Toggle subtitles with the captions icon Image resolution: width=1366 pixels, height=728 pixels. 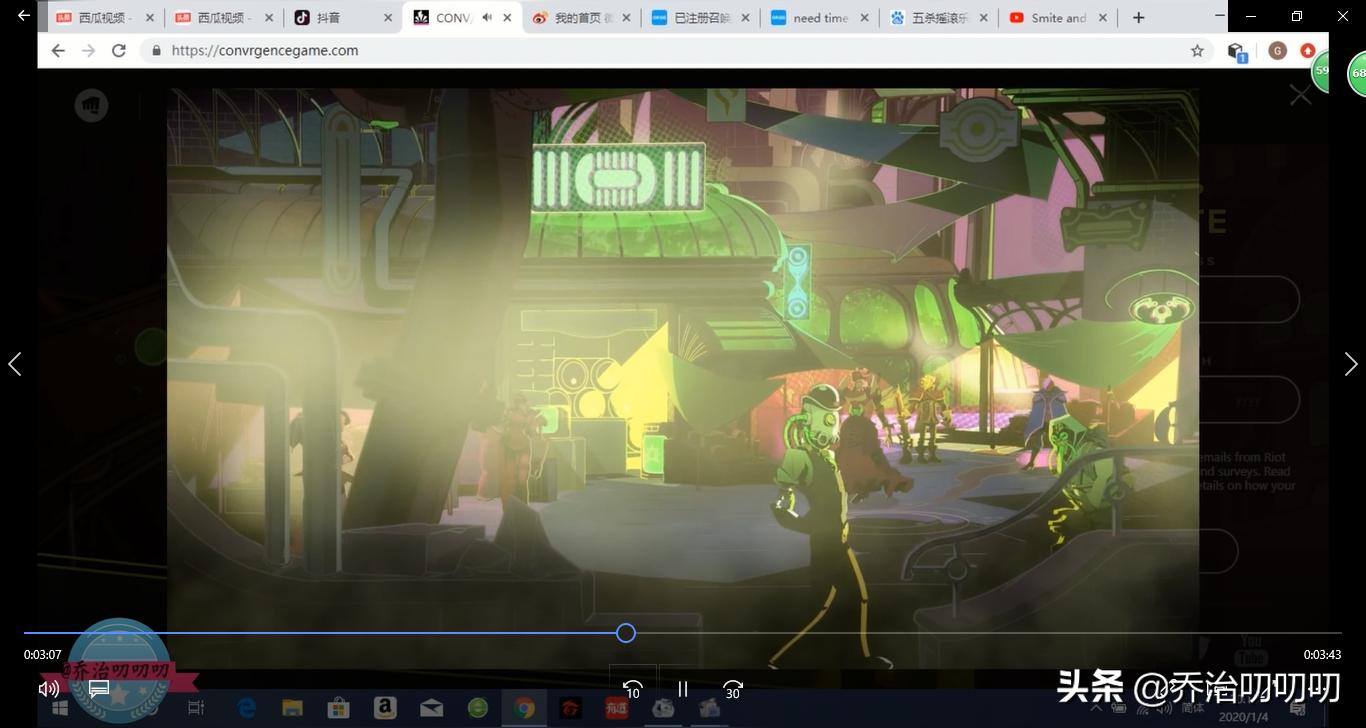point(99,689)
